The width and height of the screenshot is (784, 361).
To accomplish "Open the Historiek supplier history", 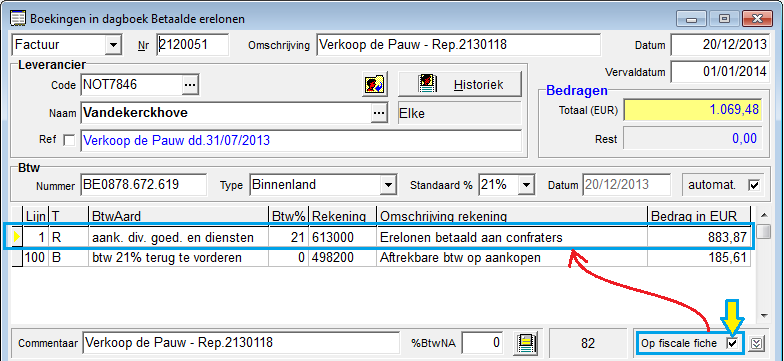I will pos(460,84).
